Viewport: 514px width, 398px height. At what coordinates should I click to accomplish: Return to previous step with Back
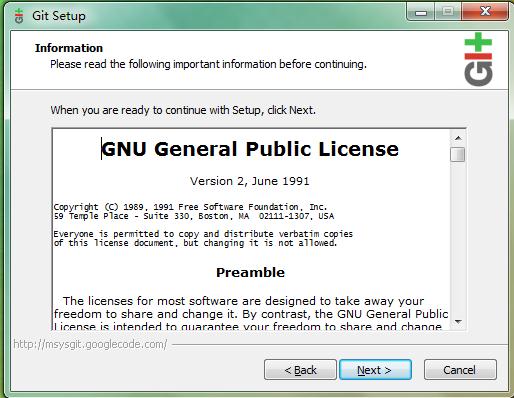point(300,370)
